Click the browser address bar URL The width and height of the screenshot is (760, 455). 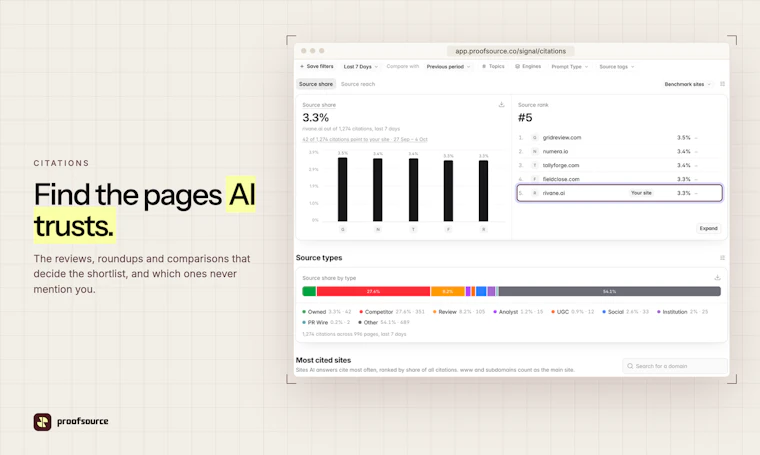(x=510, y=51)
